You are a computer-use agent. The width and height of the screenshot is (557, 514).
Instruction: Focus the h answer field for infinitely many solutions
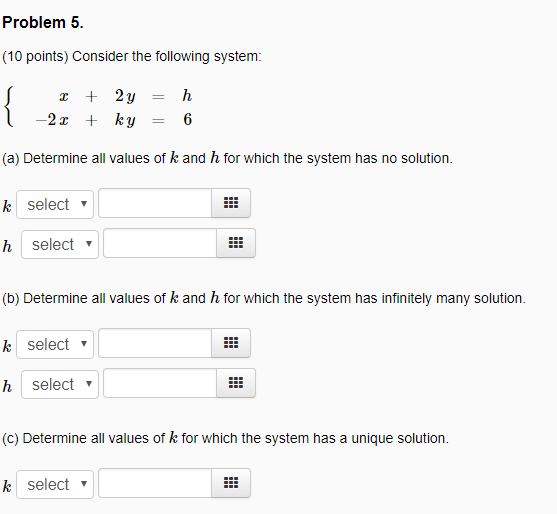click(x=160, y=383)
